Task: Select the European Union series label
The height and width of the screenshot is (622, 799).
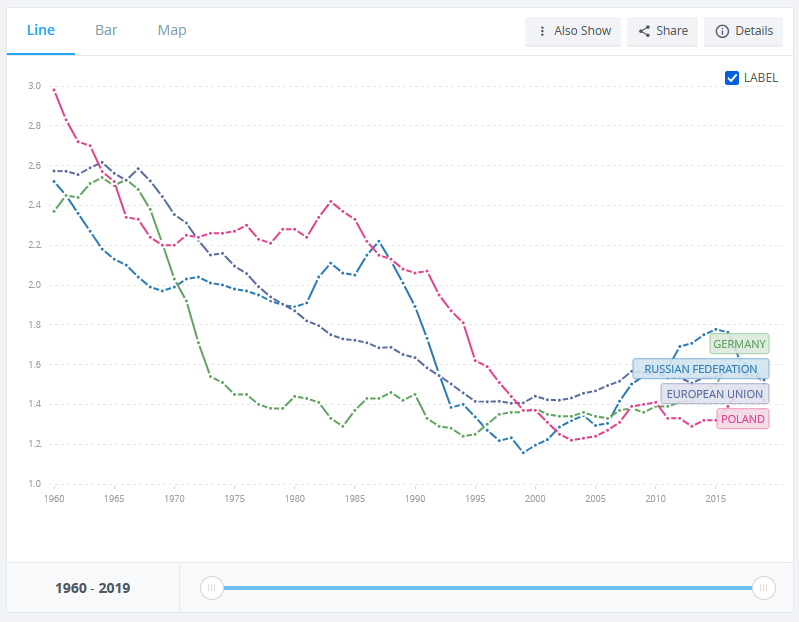Action: (714, 394)
